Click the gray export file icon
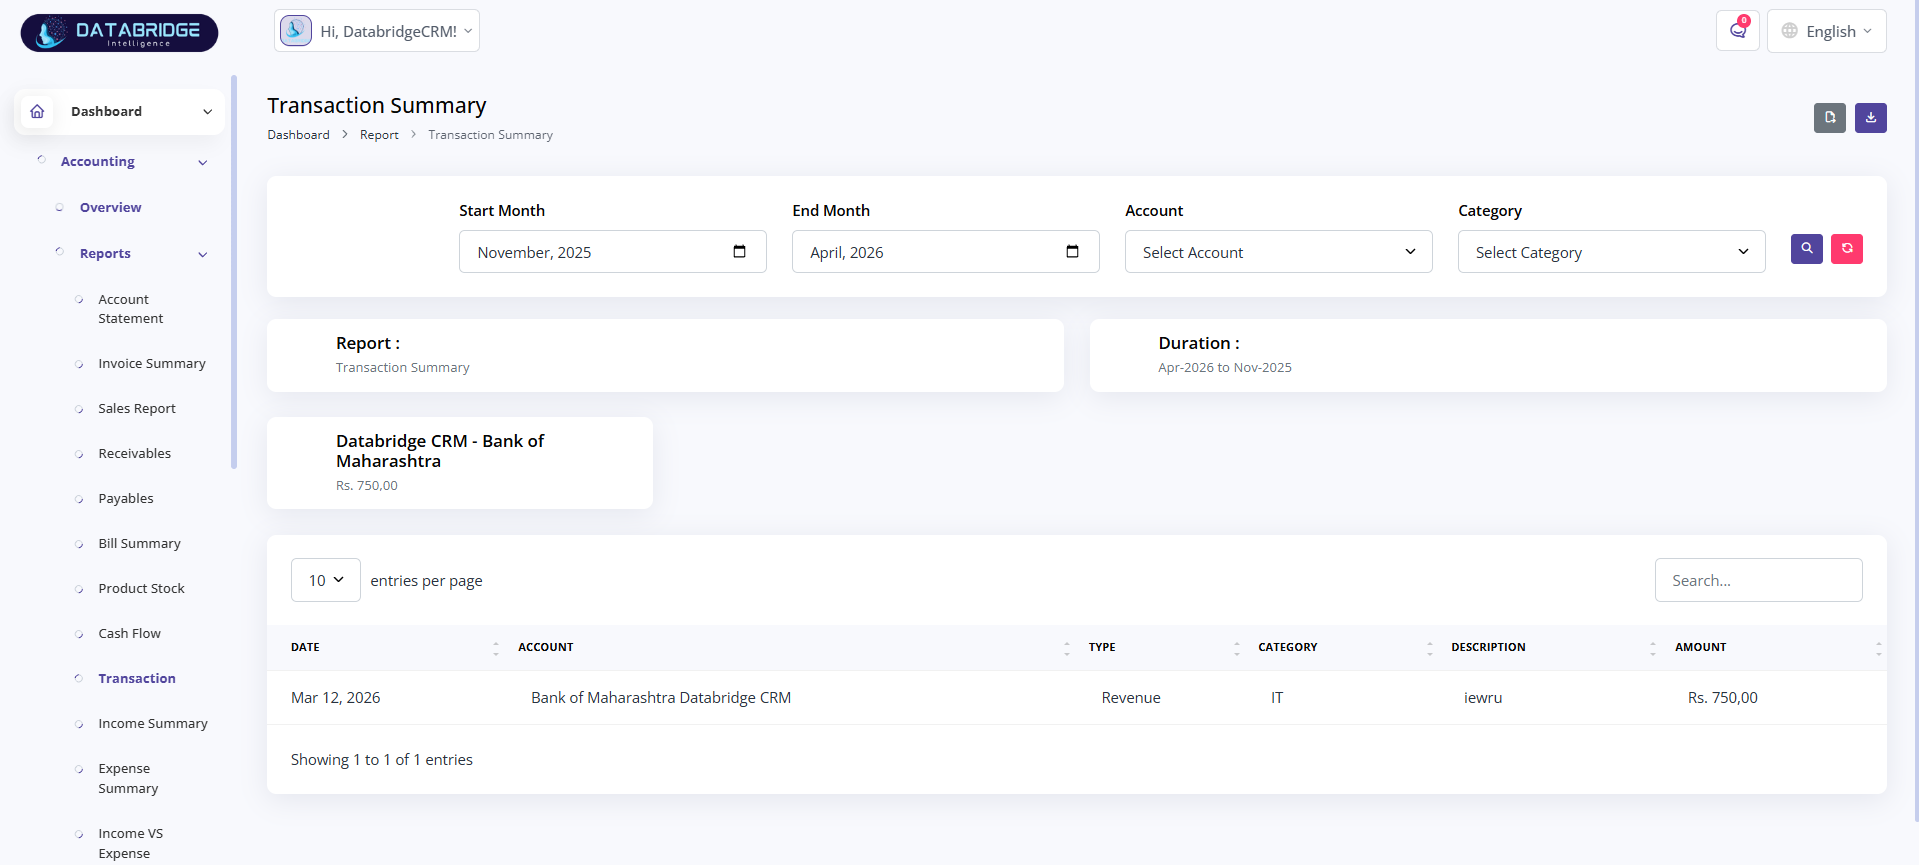The width and height of the screenshot is (1919, 865). 1830,118
